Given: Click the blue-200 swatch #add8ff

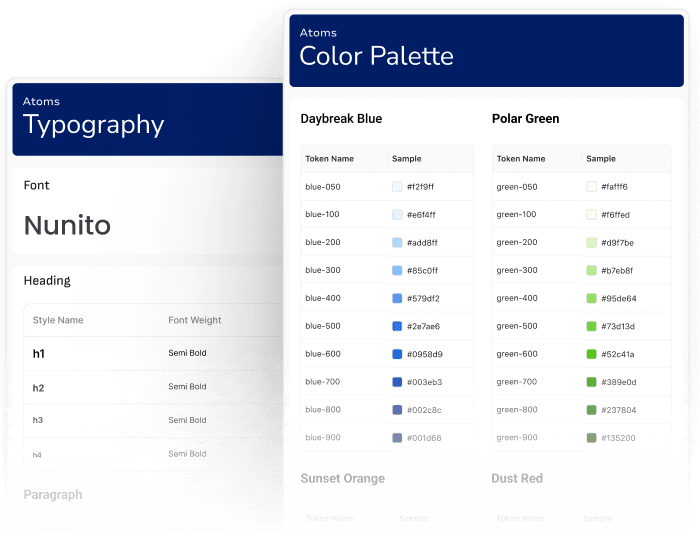Looking at the screenshot, I should [397, 242].
